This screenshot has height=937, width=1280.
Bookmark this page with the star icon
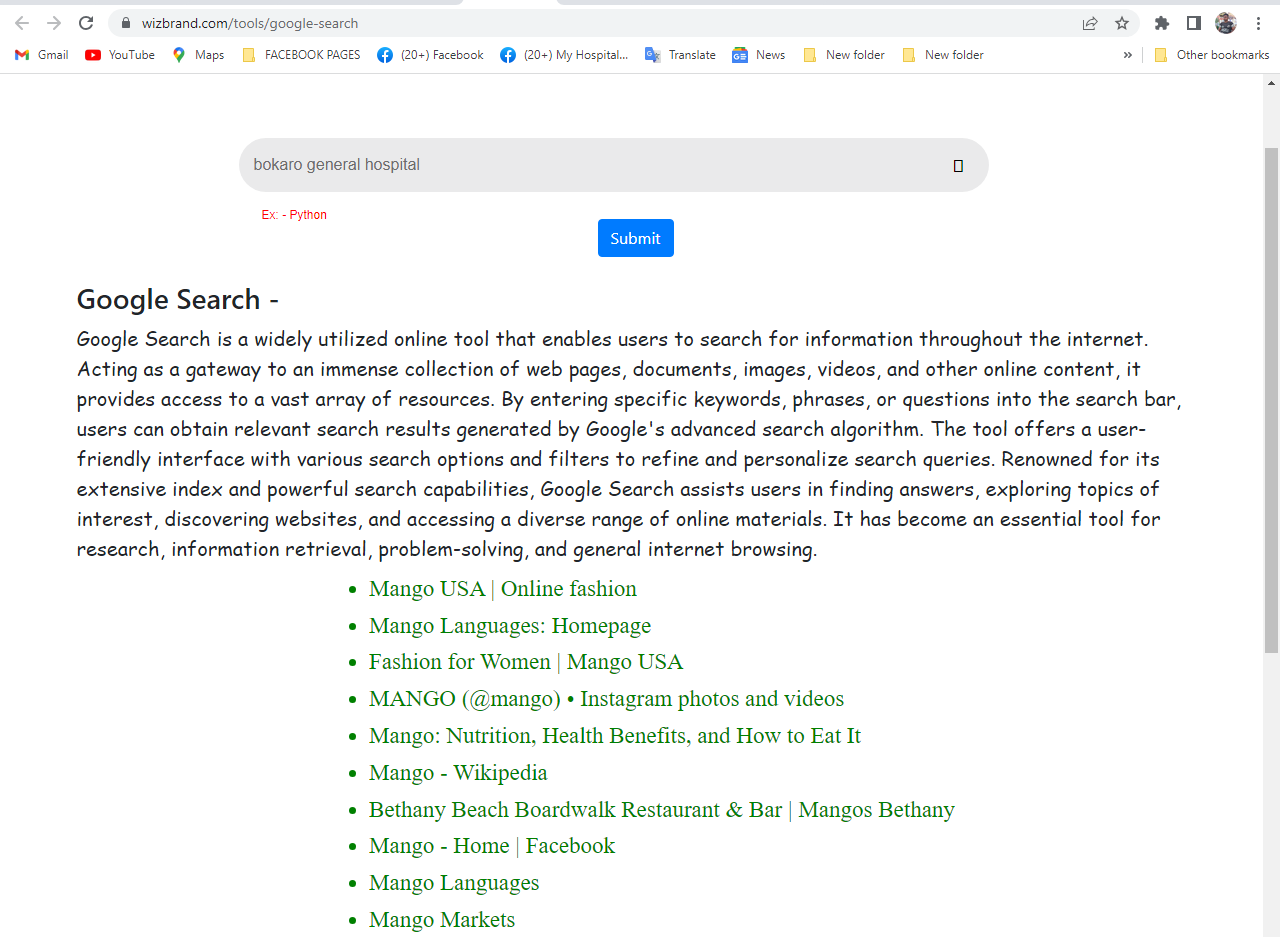1122,22
